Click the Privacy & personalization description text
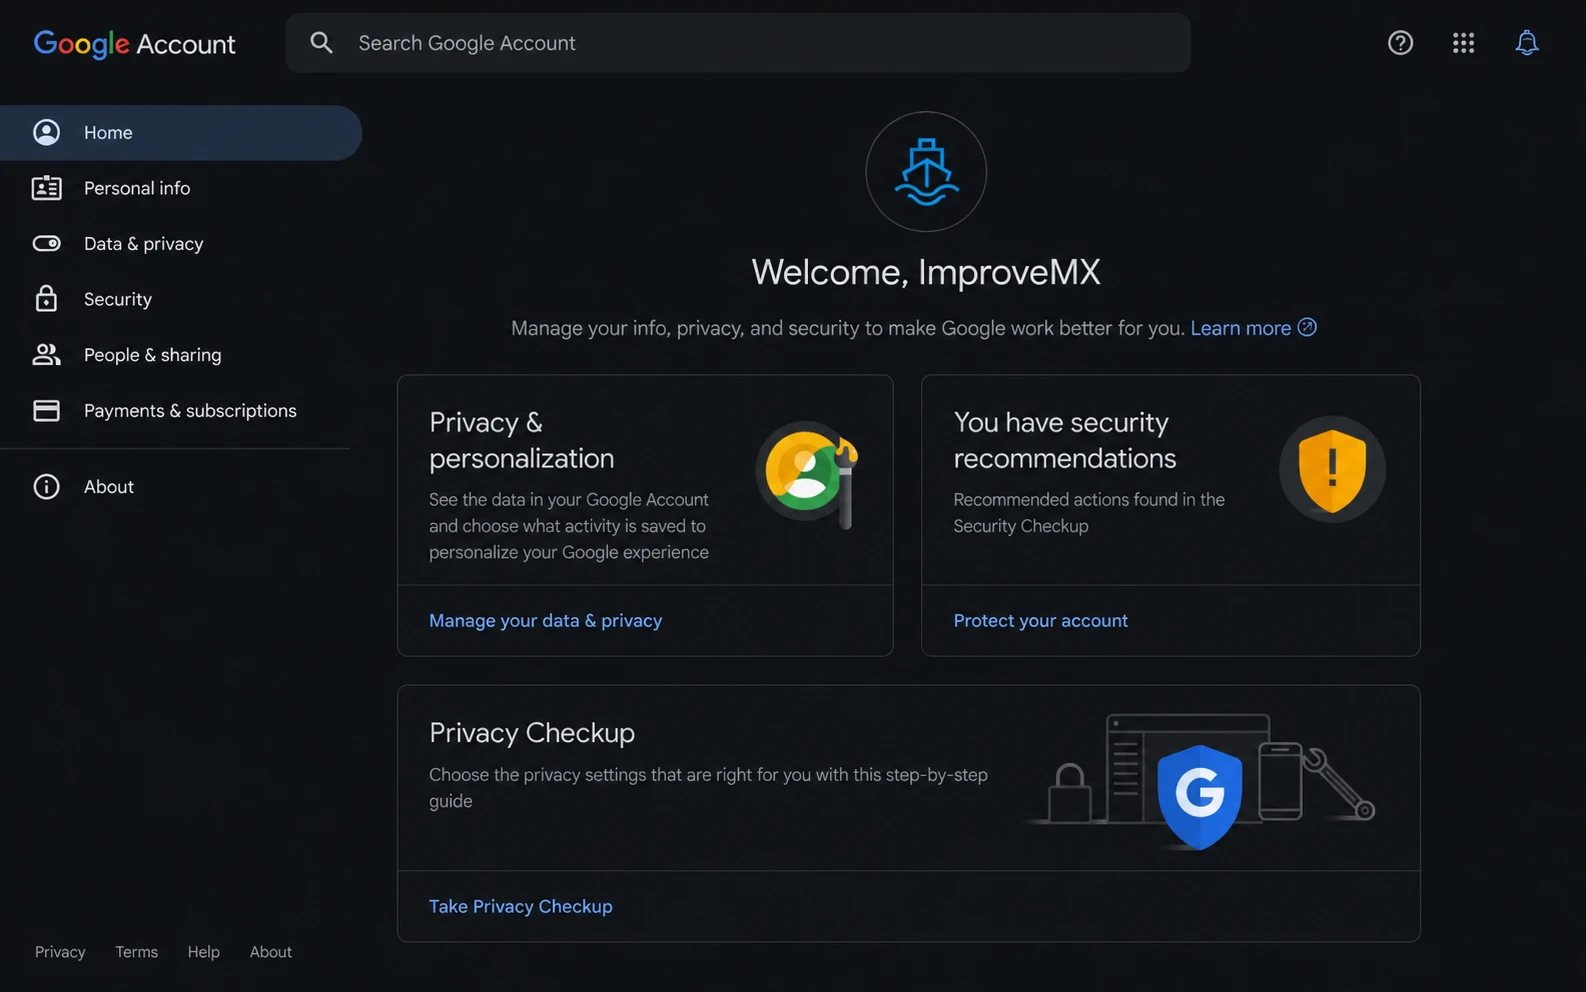Screen dimensions: 1586x992 pos(569,525)
